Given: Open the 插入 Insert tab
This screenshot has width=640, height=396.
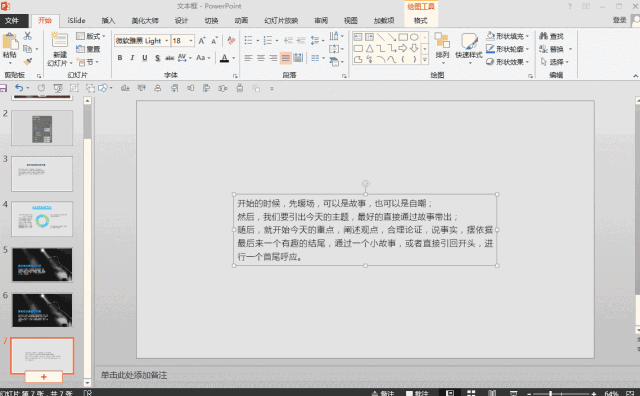Looking at the screenshot, I should coord(108,20).
